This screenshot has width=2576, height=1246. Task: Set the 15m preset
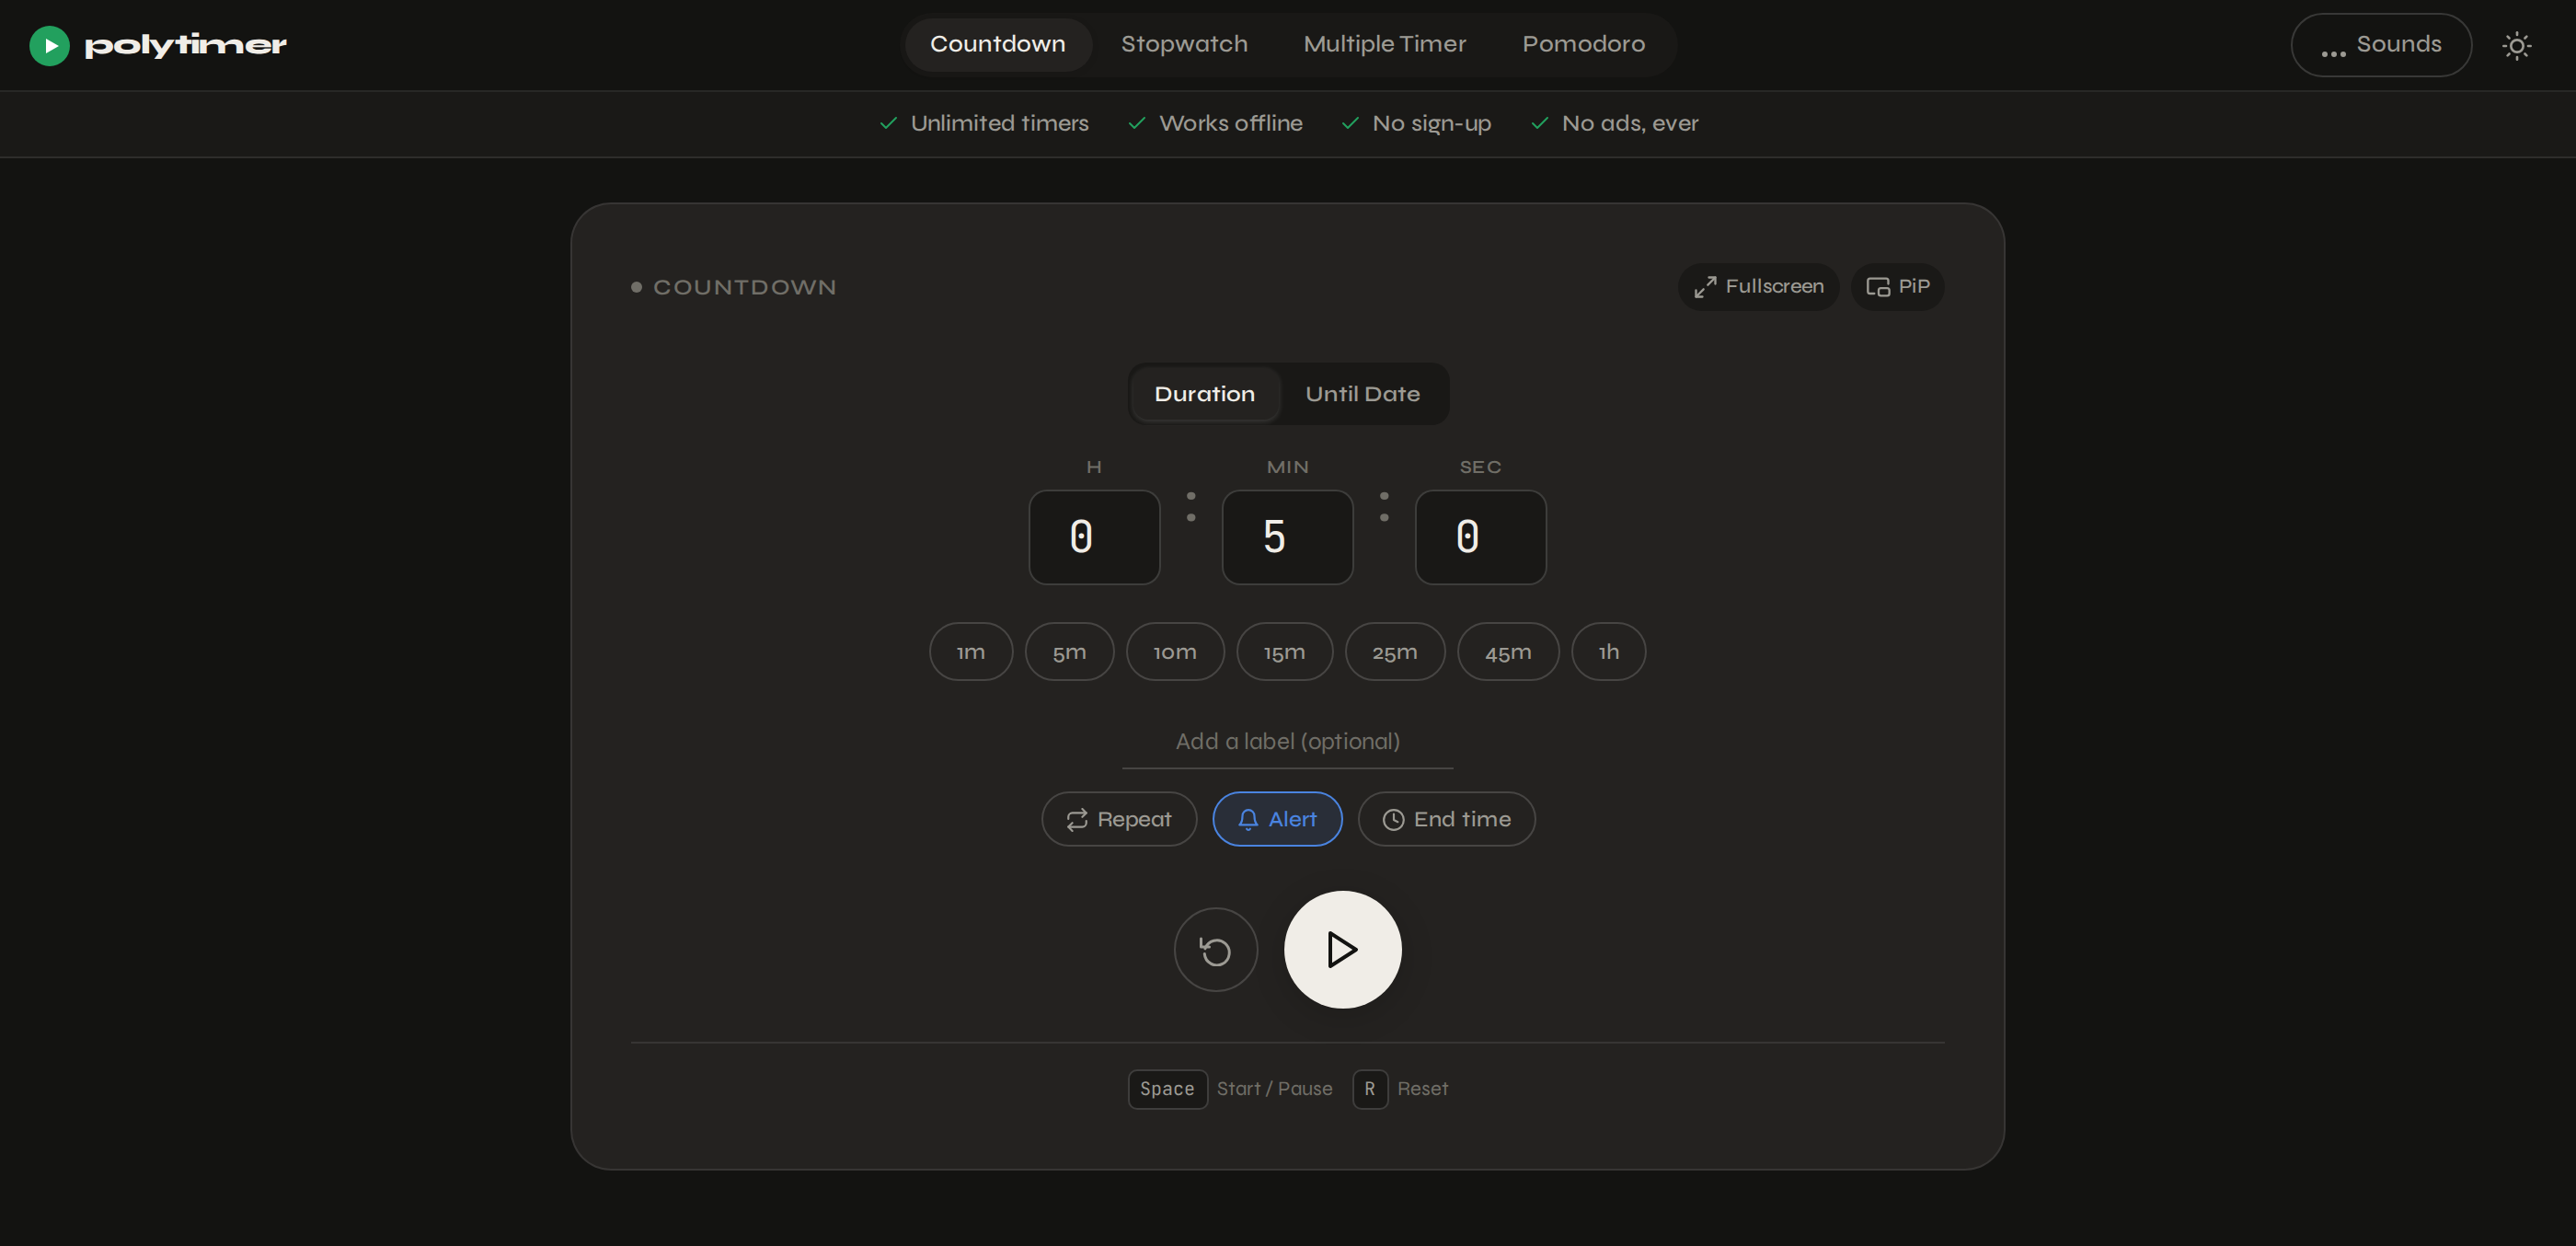[x=1284, y=652]
